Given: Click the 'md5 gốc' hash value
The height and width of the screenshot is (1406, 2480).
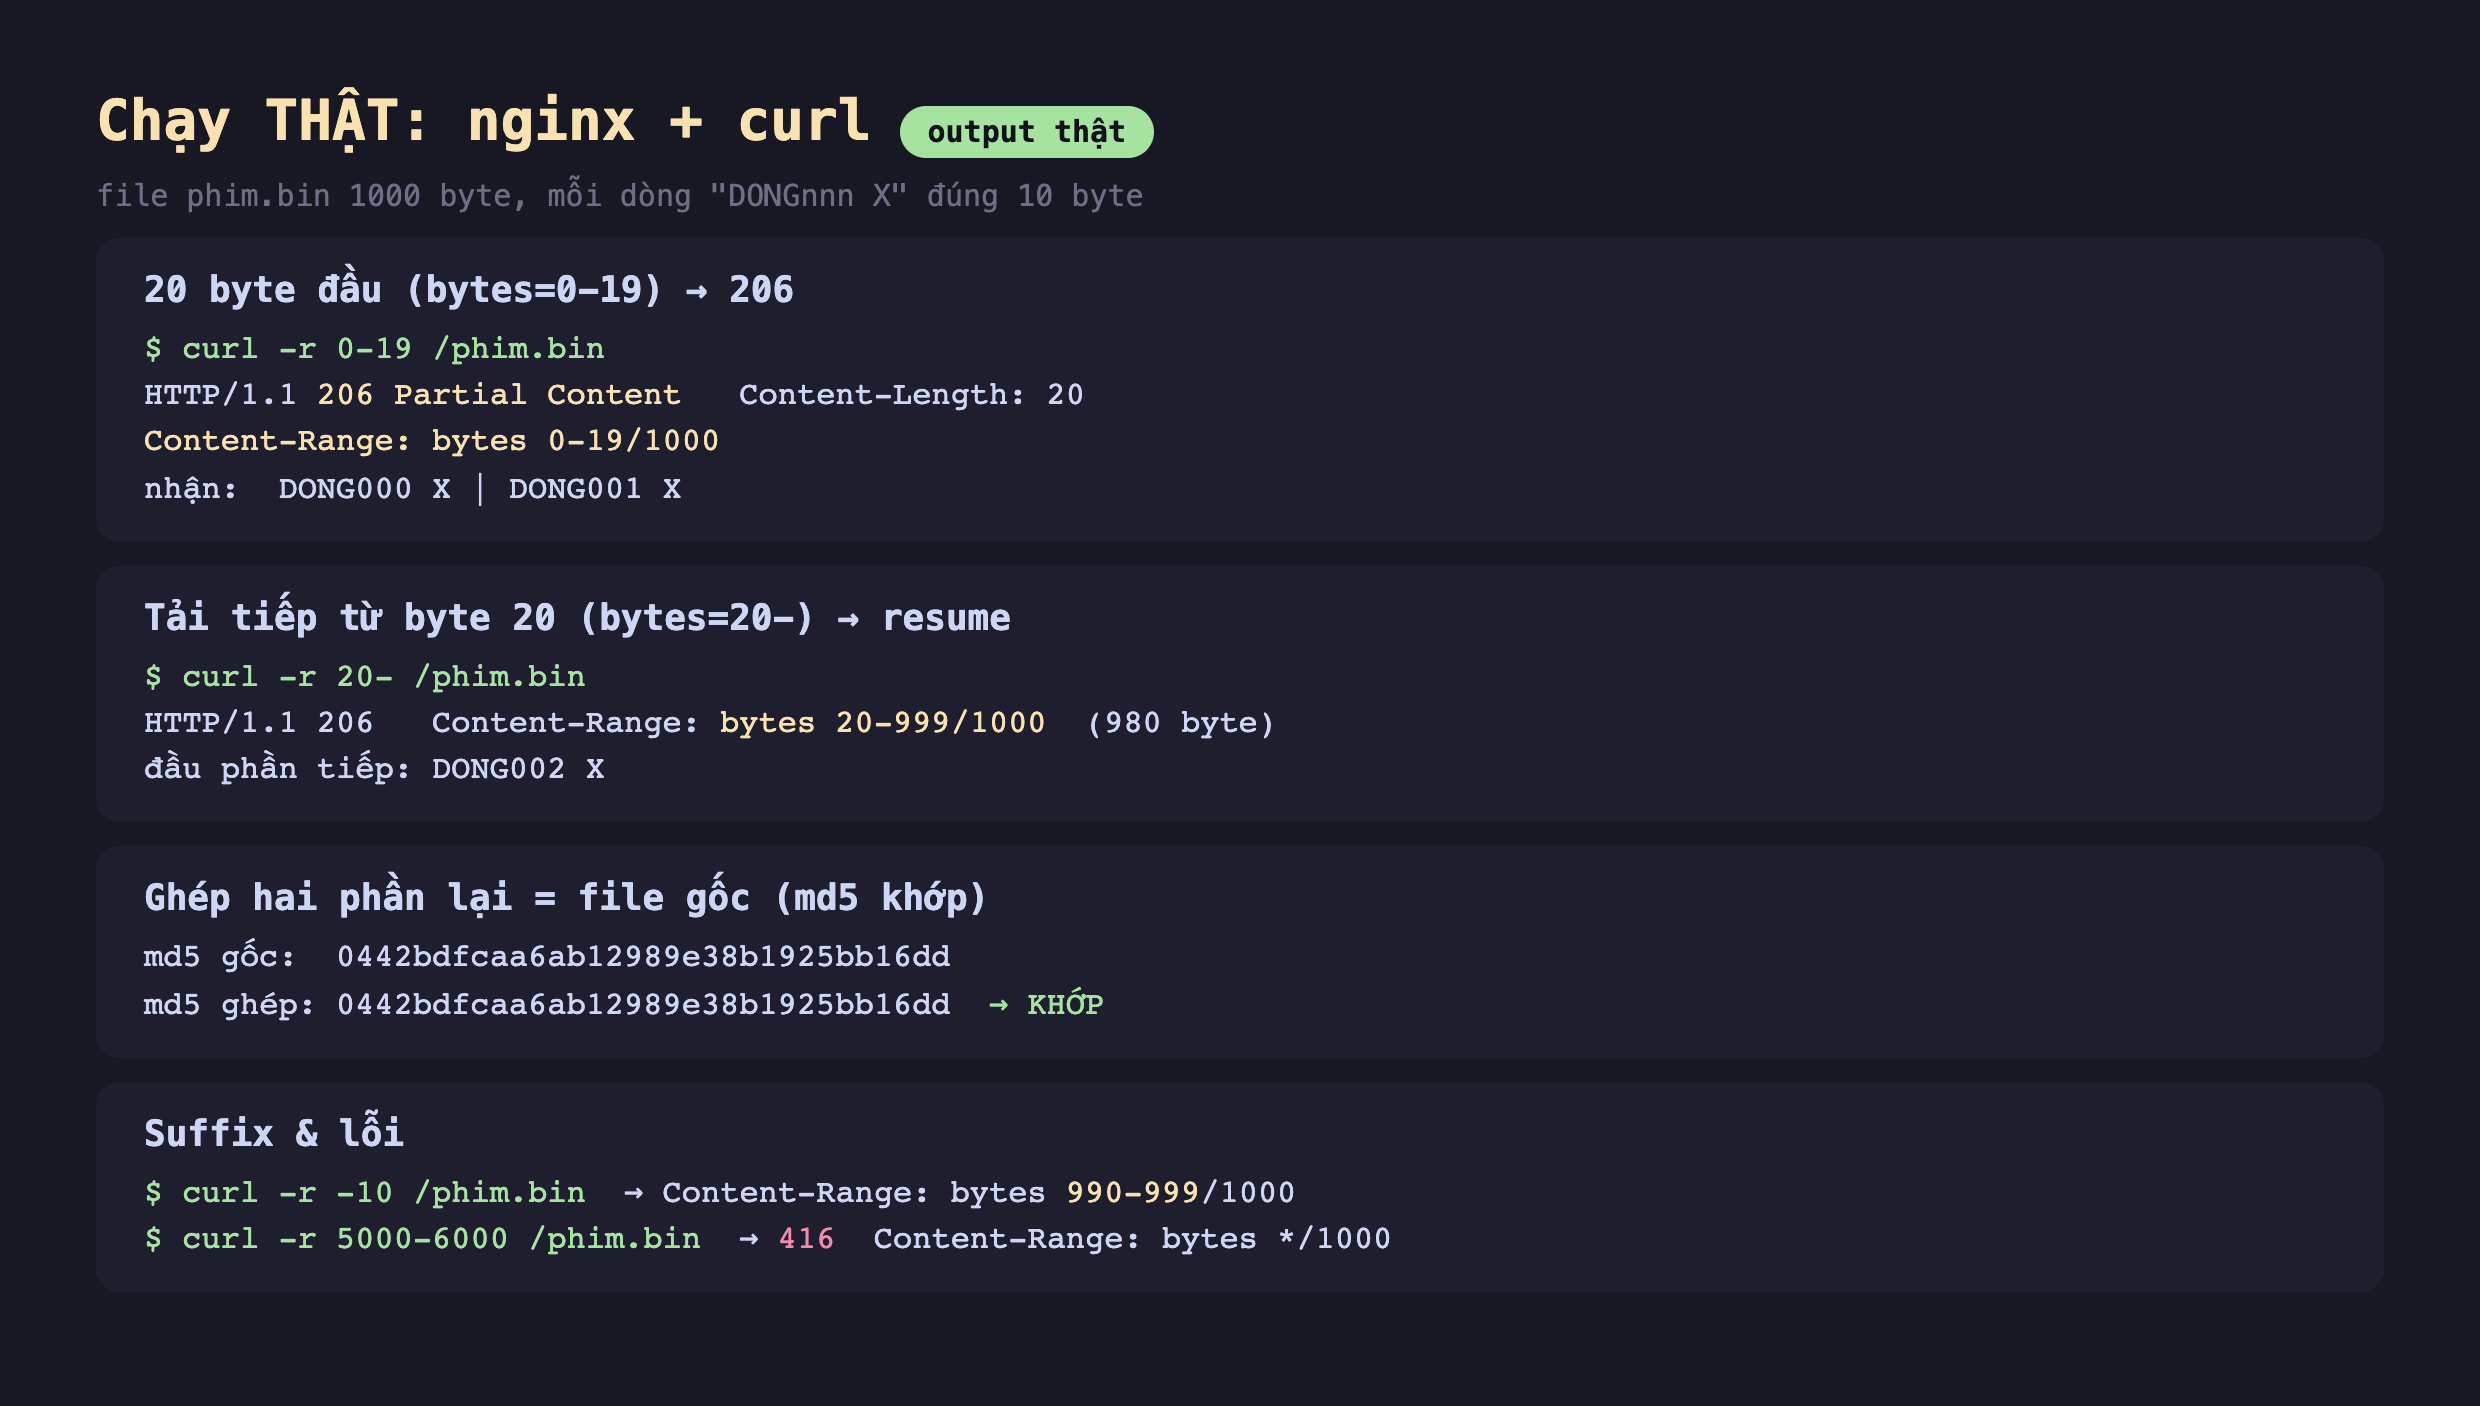Looking at the screenshot, I should [x=643, y=956].
